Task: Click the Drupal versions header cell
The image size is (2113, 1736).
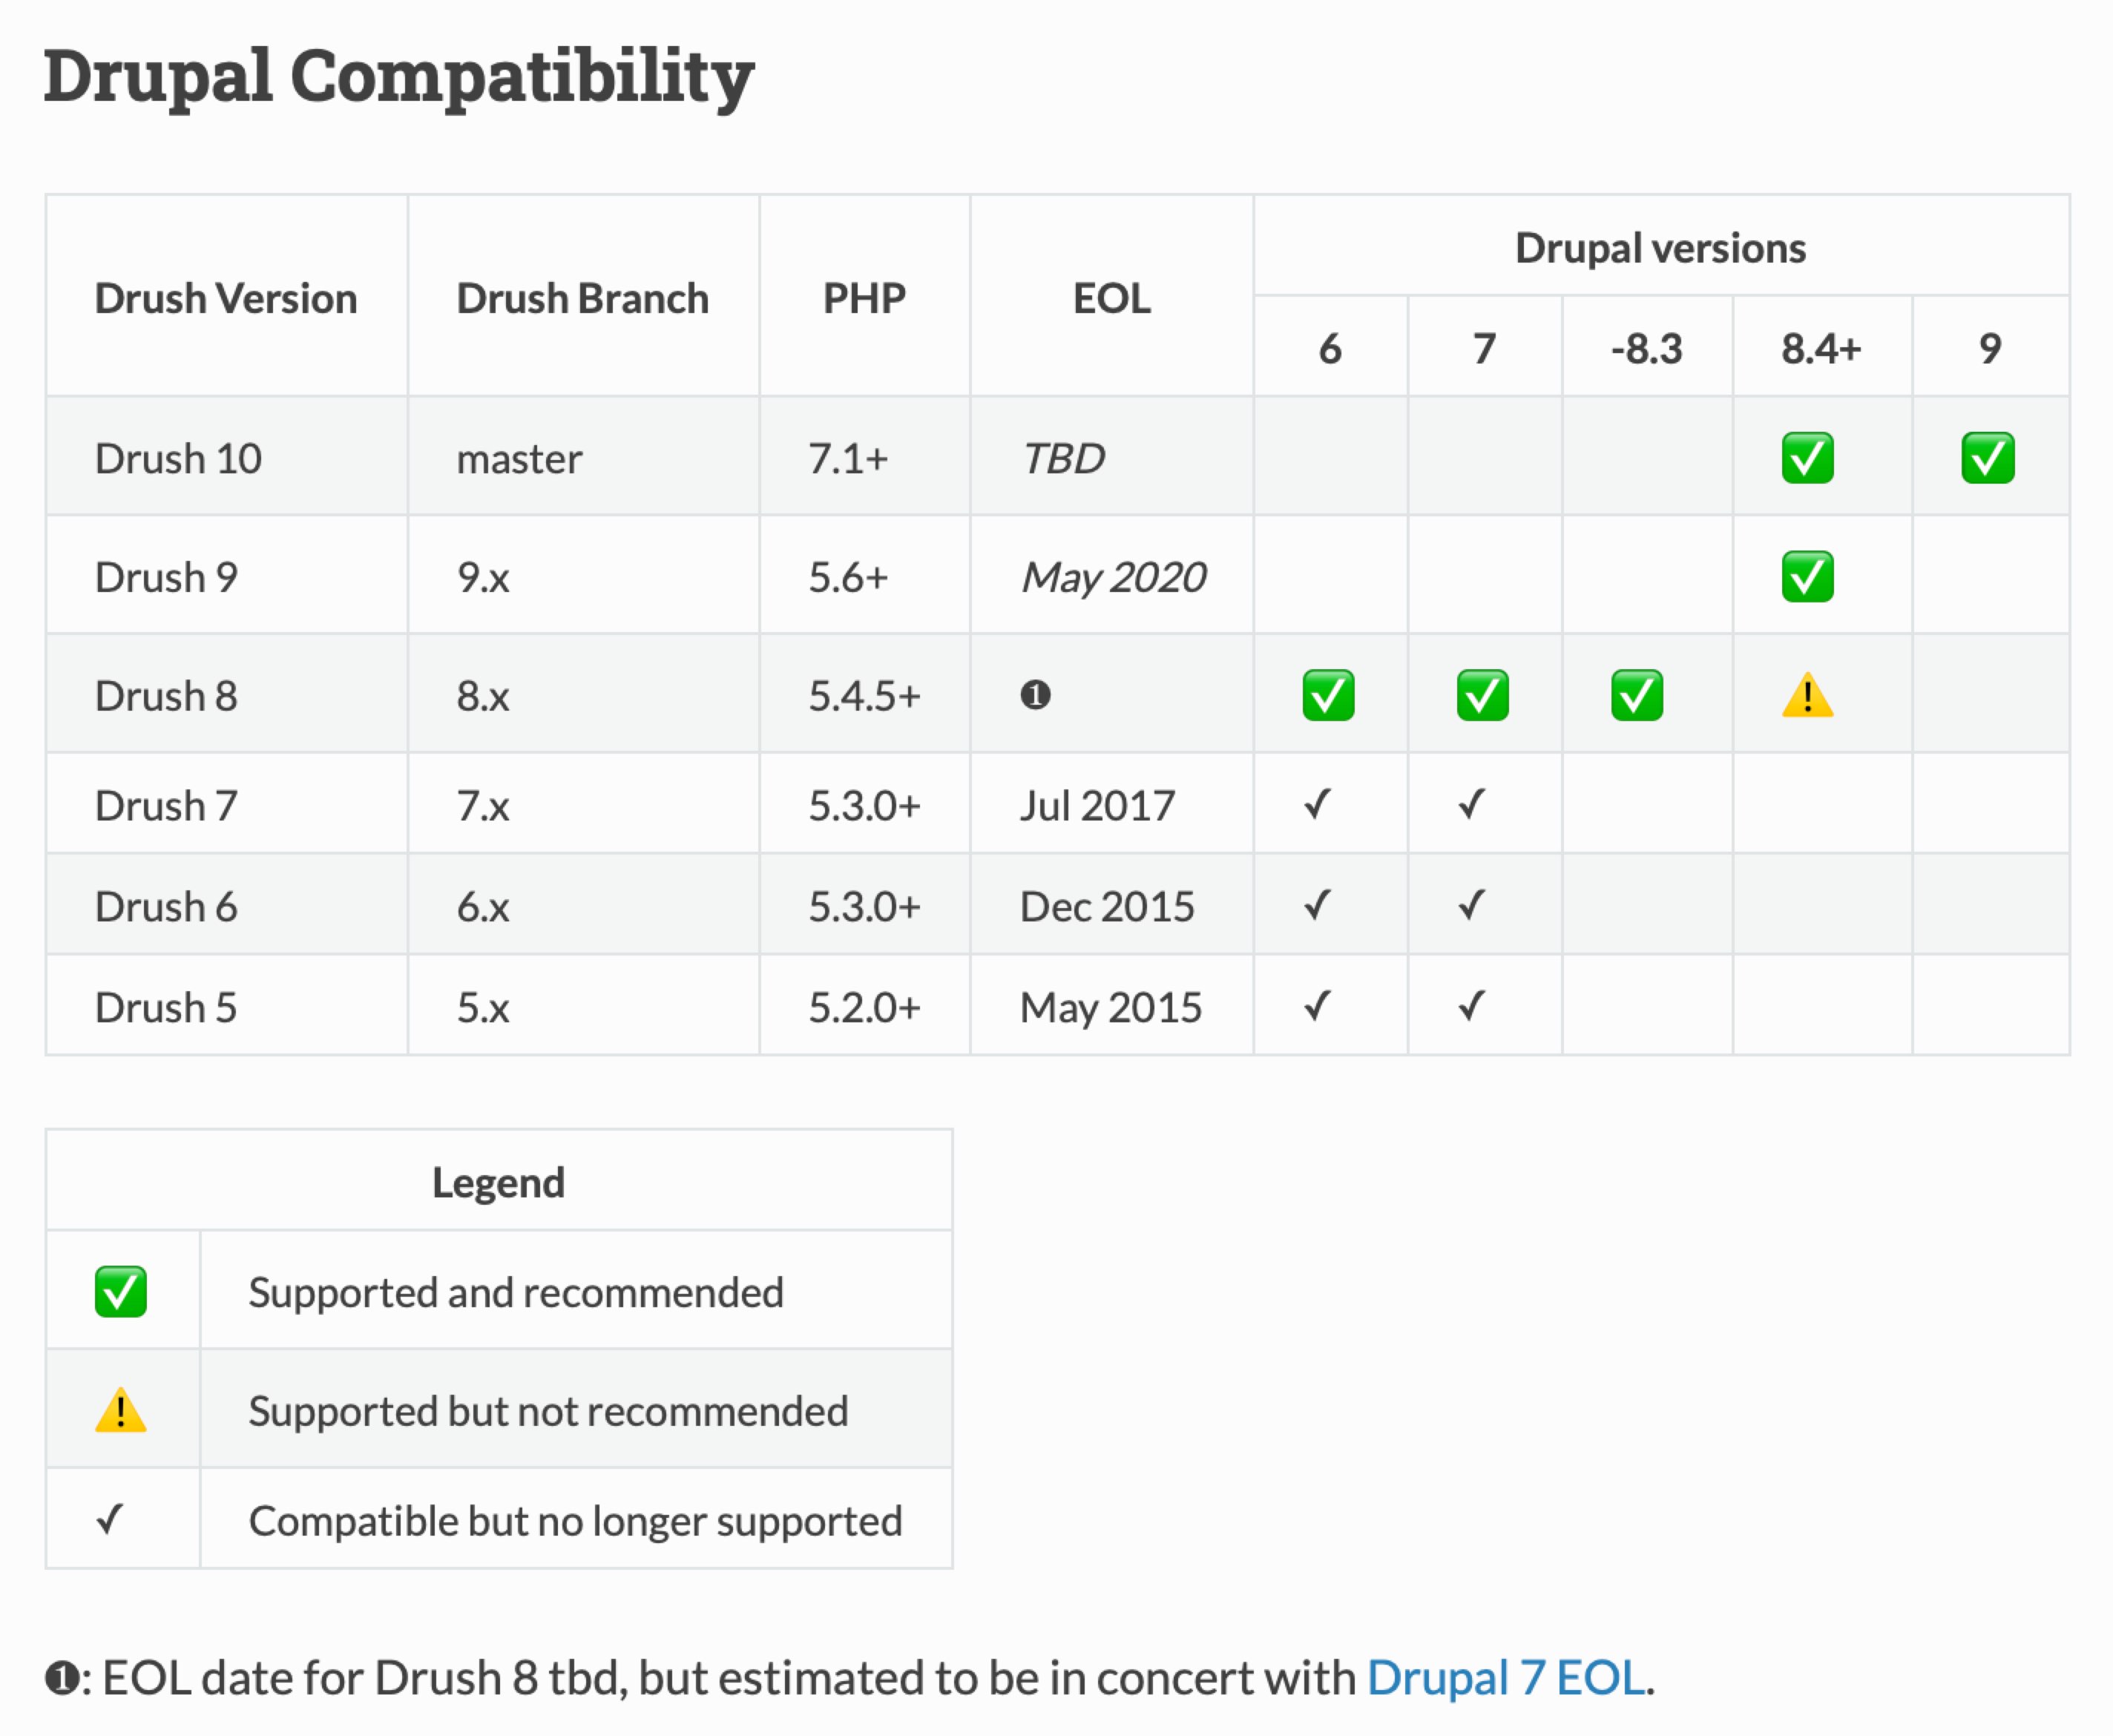Action: pos(1660,247)
